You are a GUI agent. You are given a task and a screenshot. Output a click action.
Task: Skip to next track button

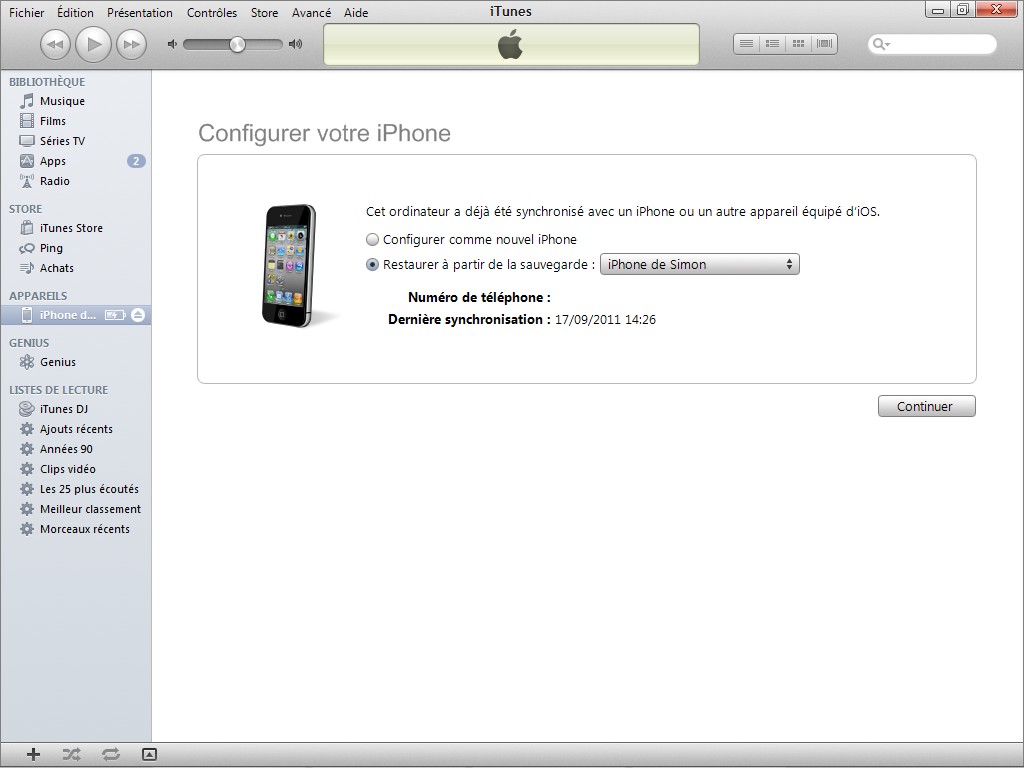pos(131,44)
